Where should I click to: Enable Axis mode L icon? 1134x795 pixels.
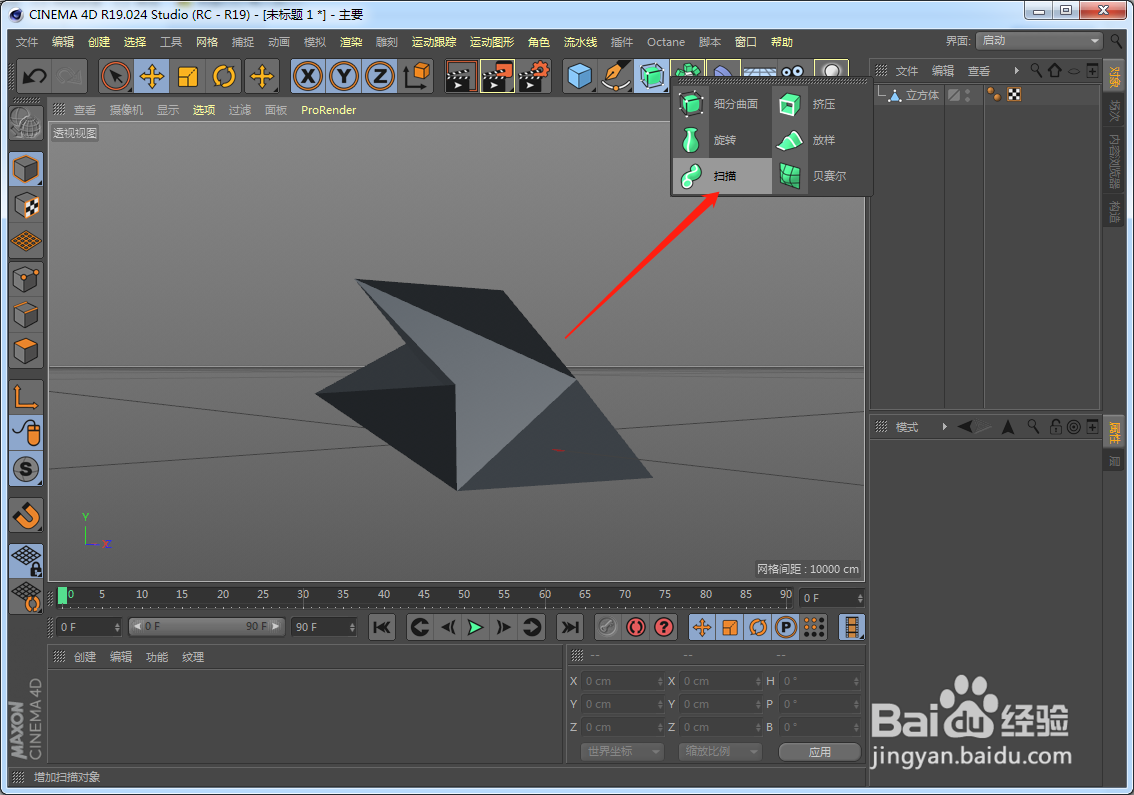point(26,397)
